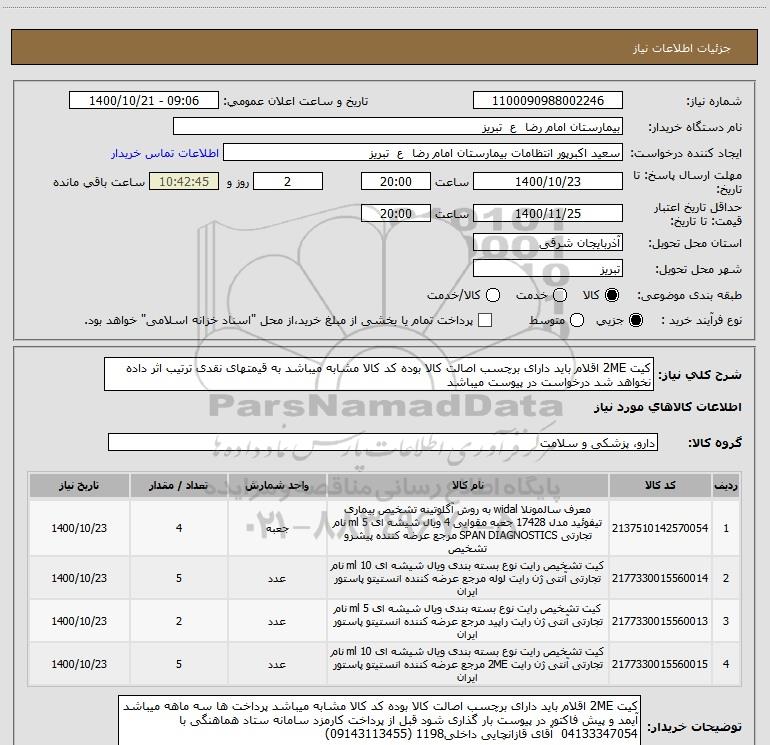This screenshot has height=745, width=770.
Task: Select the جزیی purchase type radio
Action: 635,320
